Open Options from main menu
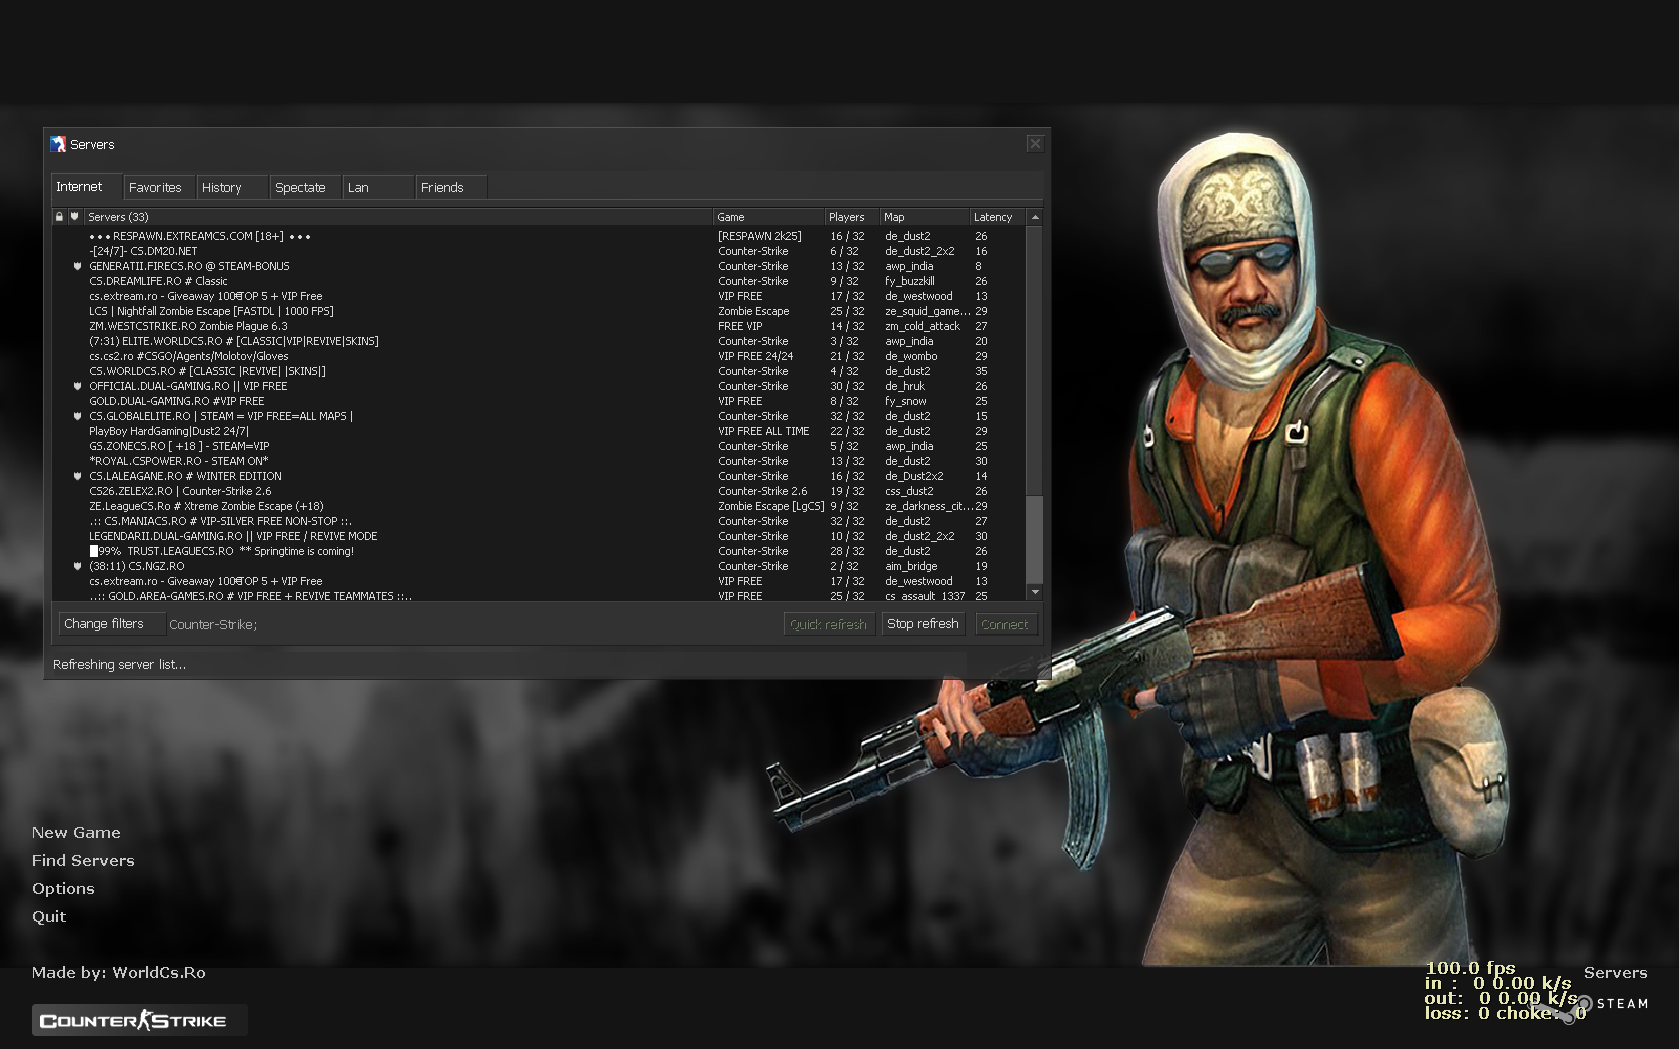The height and width of the screenshot is (1049, 1679). (x=63, y=888)
